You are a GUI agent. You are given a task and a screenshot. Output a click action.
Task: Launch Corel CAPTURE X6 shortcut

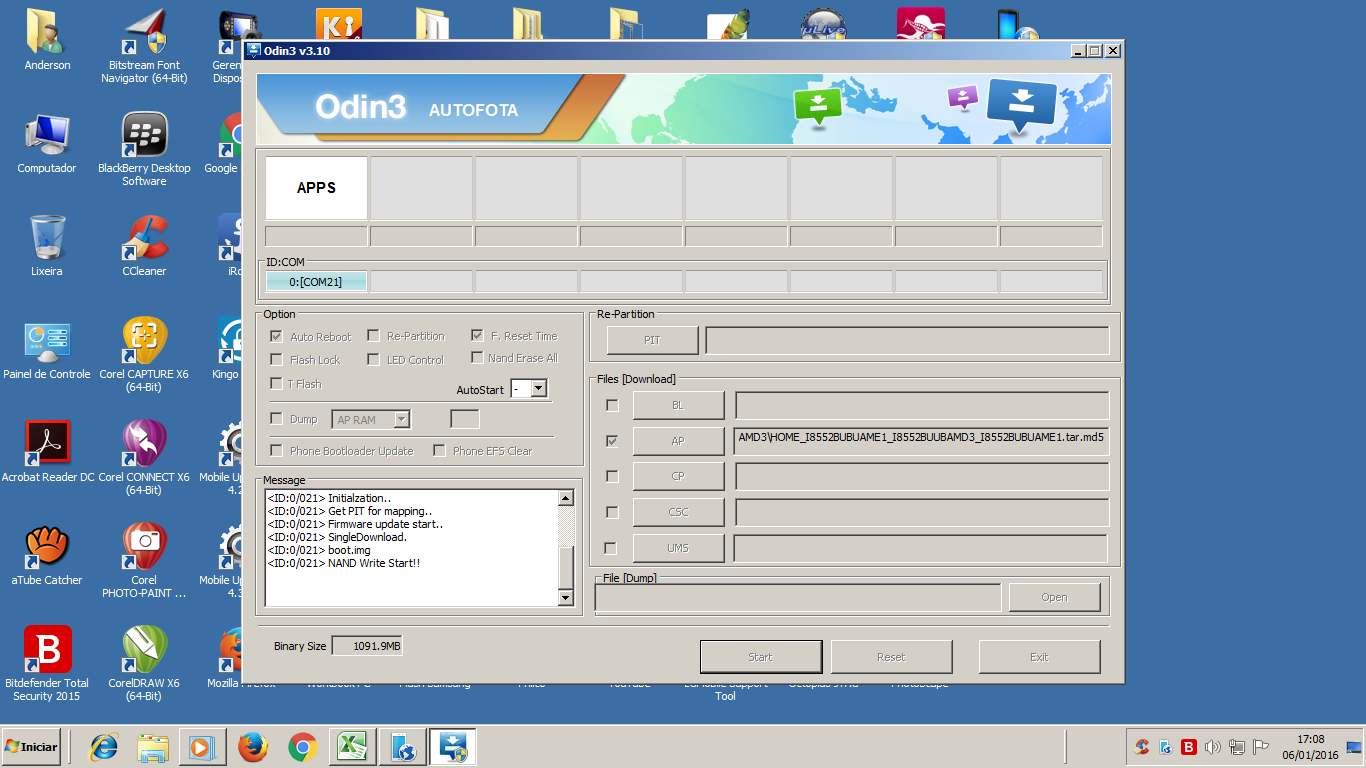pos(144,355)
